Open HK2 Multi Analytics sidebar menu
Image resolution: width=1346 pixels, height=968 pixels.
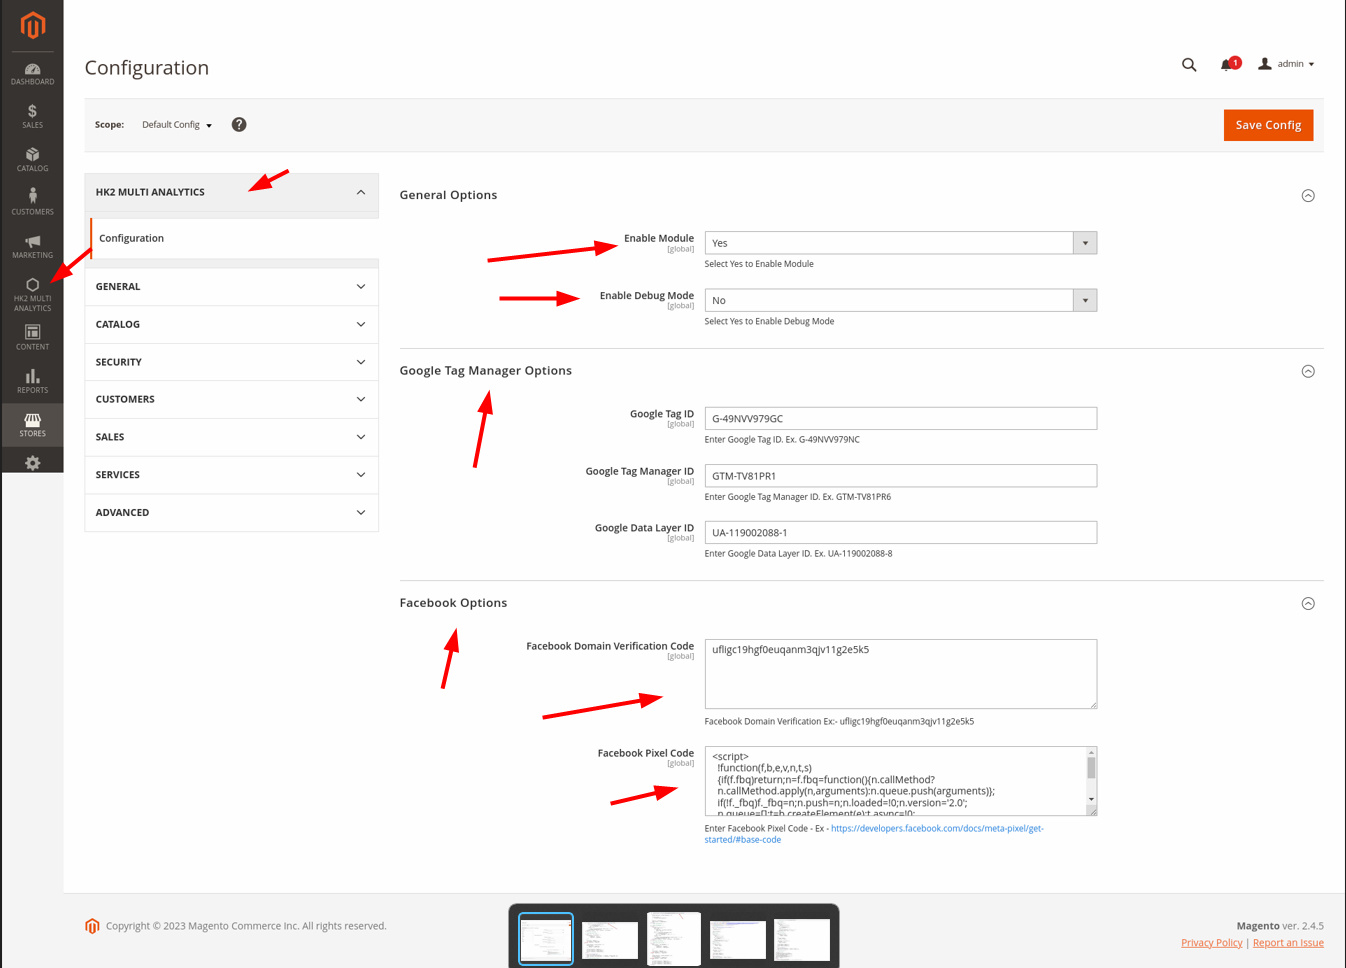33,295
